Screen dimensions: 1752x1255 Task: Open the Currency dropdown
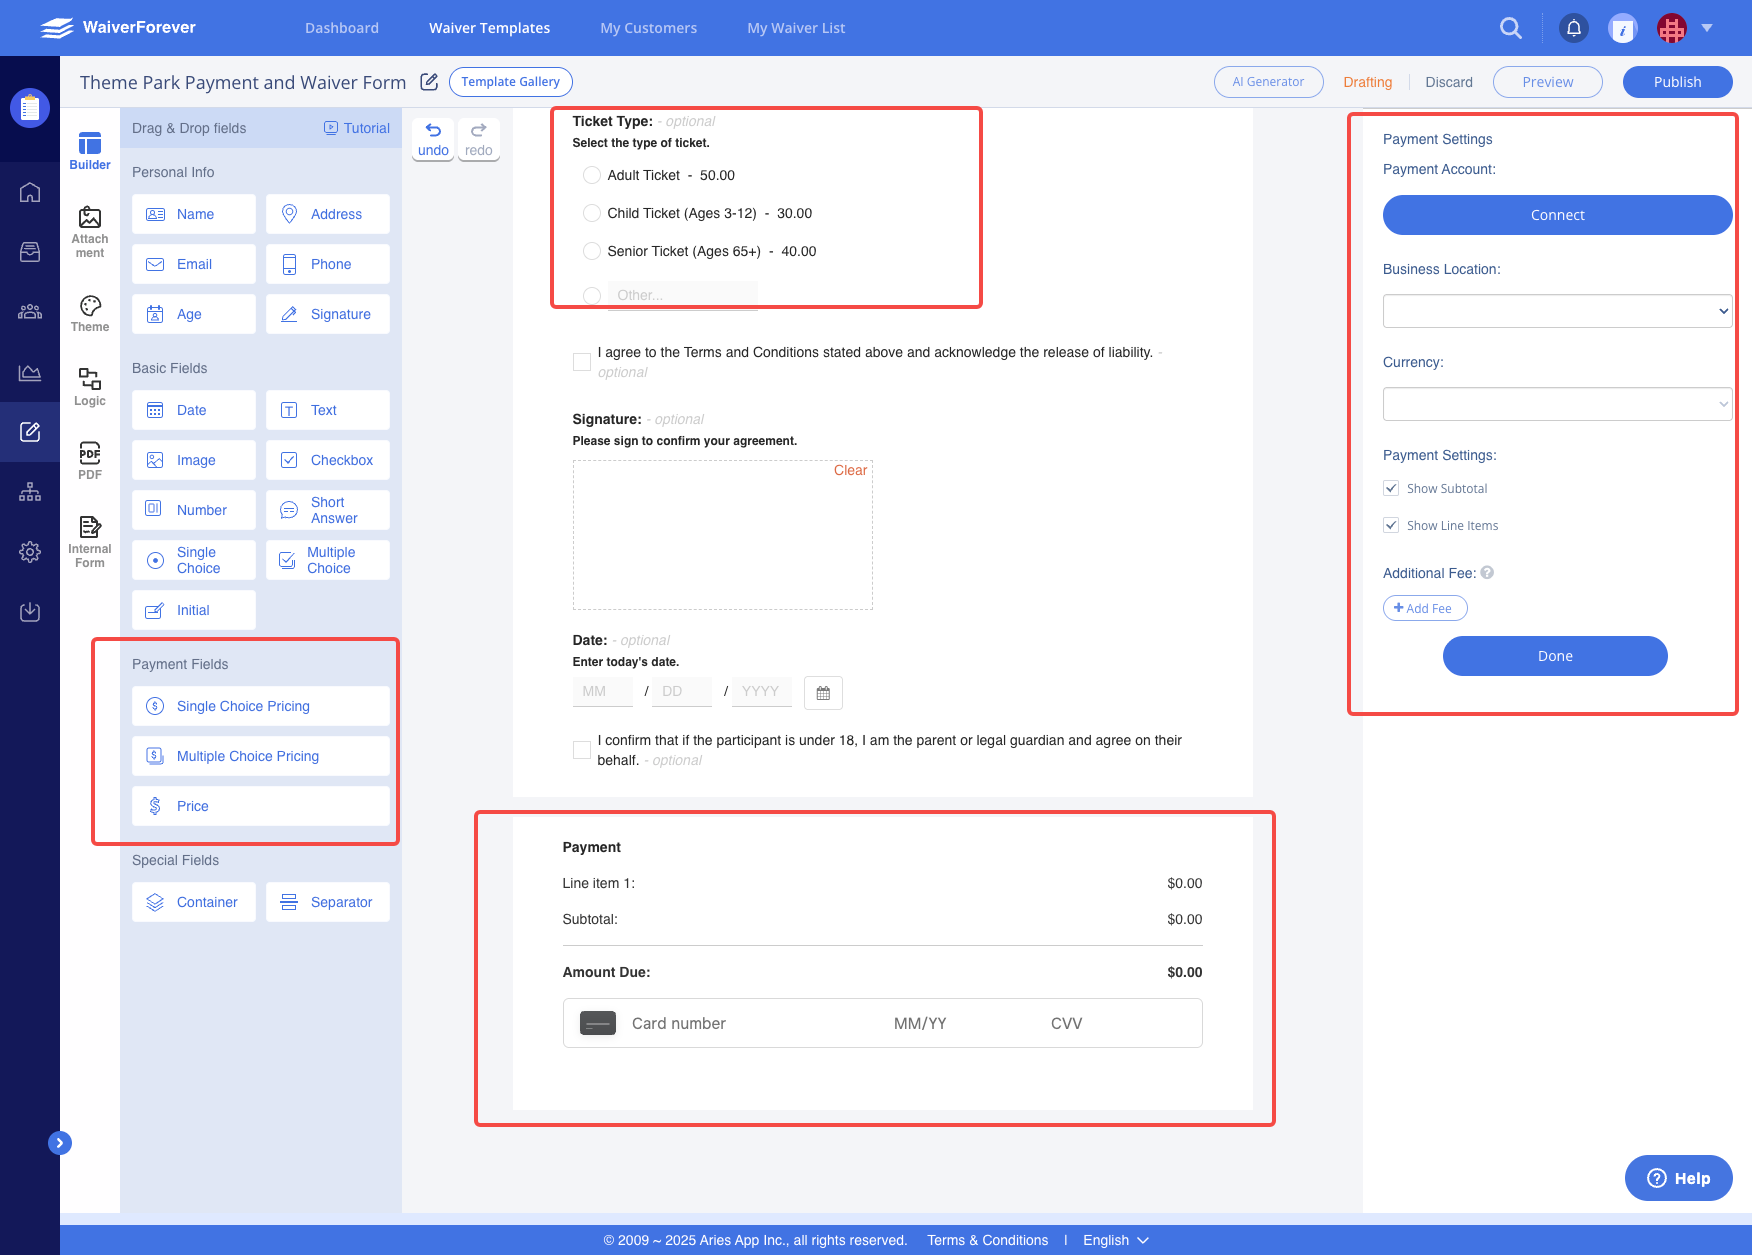click(1557, 404)
